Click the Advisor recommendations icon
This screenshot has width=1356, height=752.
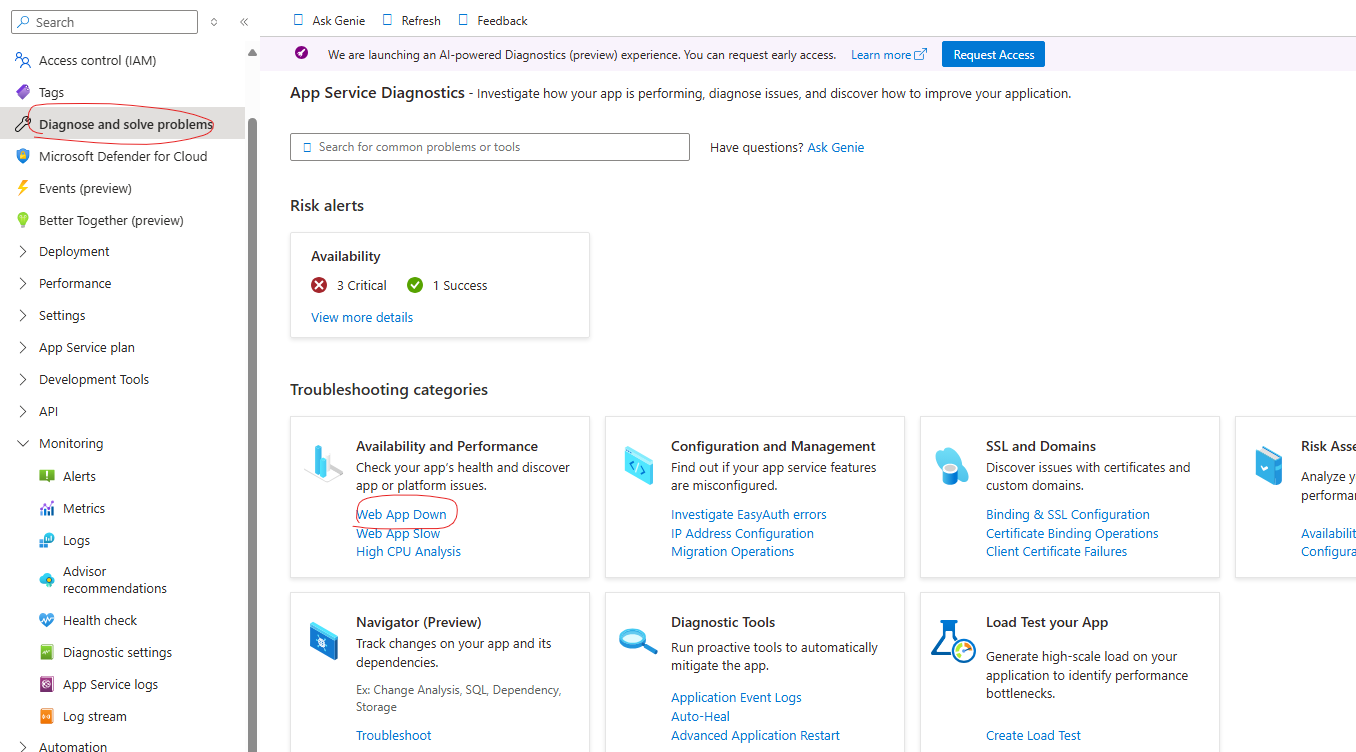47,580
